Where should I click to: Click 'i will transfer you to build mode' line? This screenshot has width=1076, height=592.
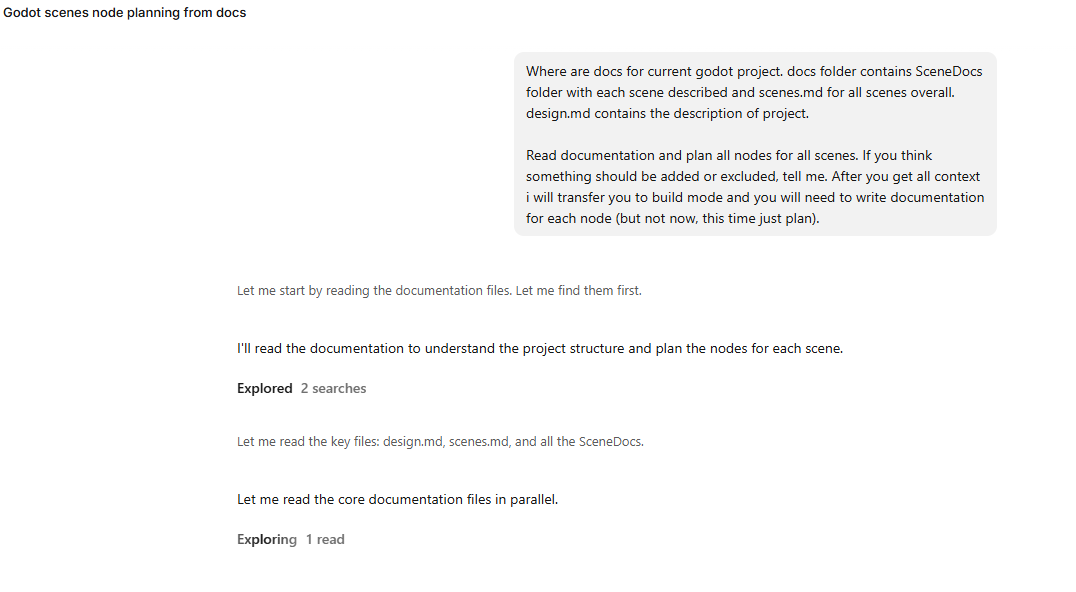(755, 197)
